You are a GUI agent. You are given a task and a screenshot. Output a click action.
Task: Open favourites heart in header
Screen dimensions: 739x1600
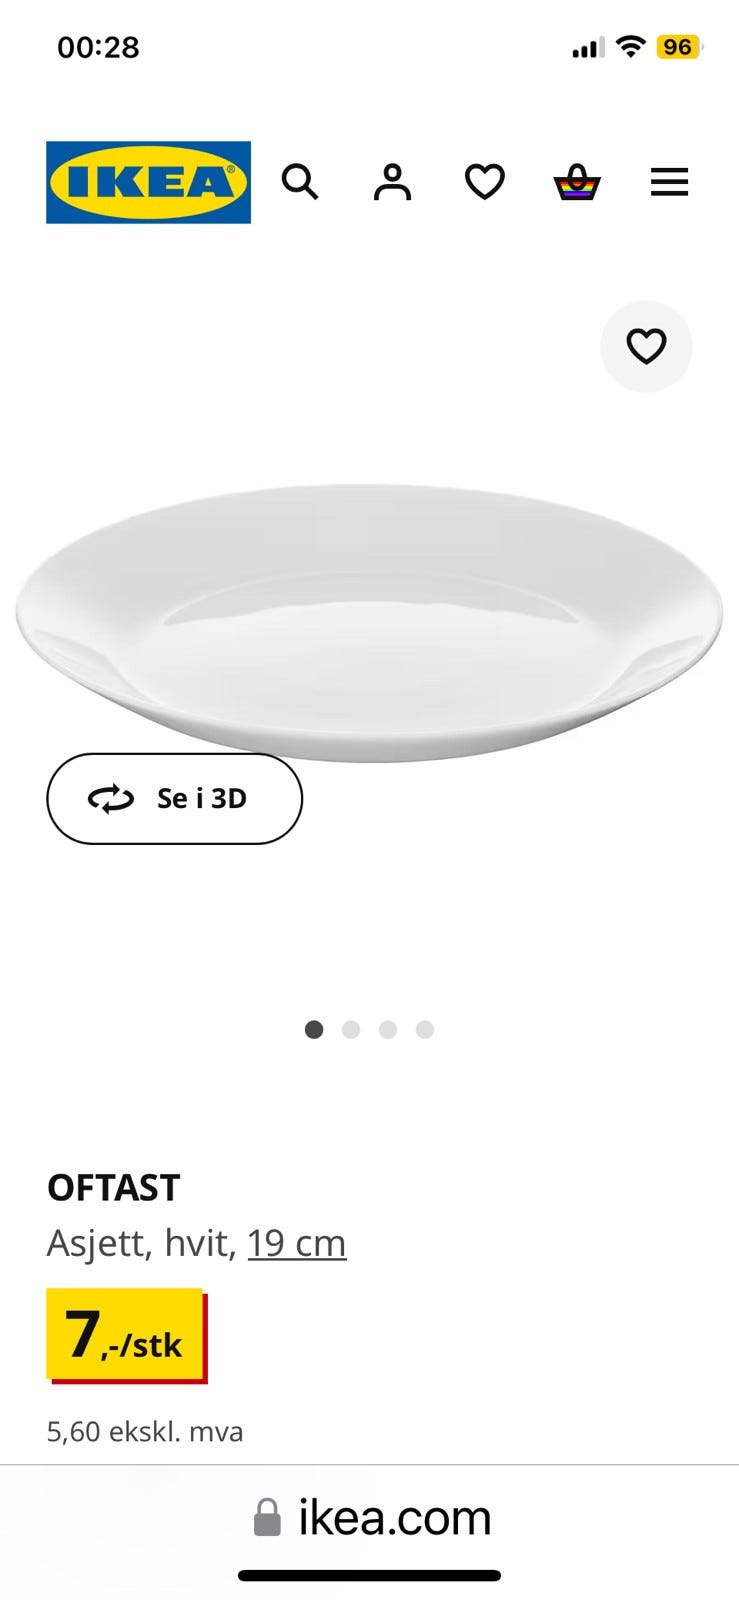(485, 182)
